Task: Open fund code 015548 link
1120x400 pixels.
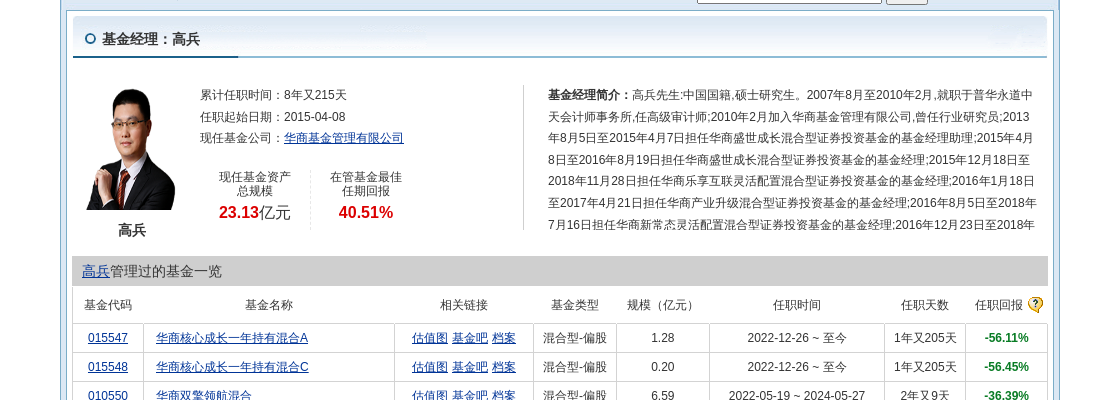Action: point(108,367)
